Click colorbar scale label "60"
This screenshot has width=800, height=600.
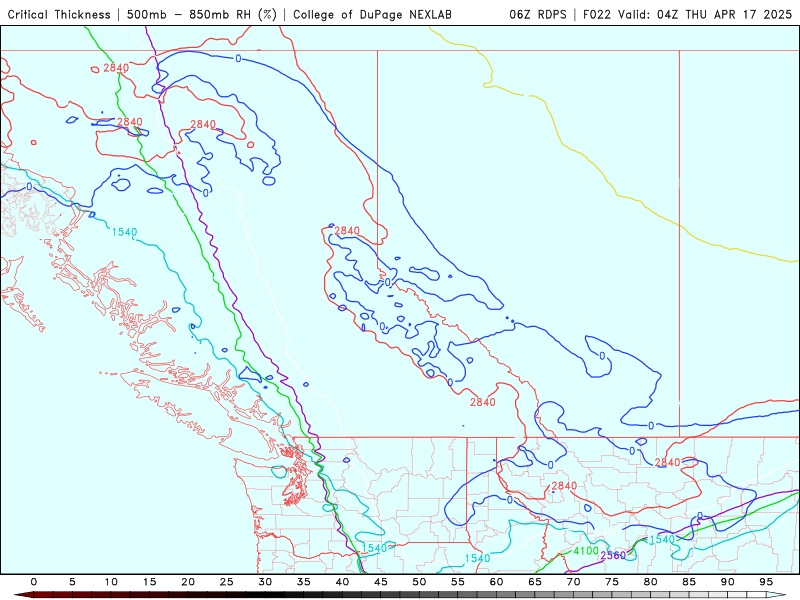pyautogui.click(x=496, y=582)
